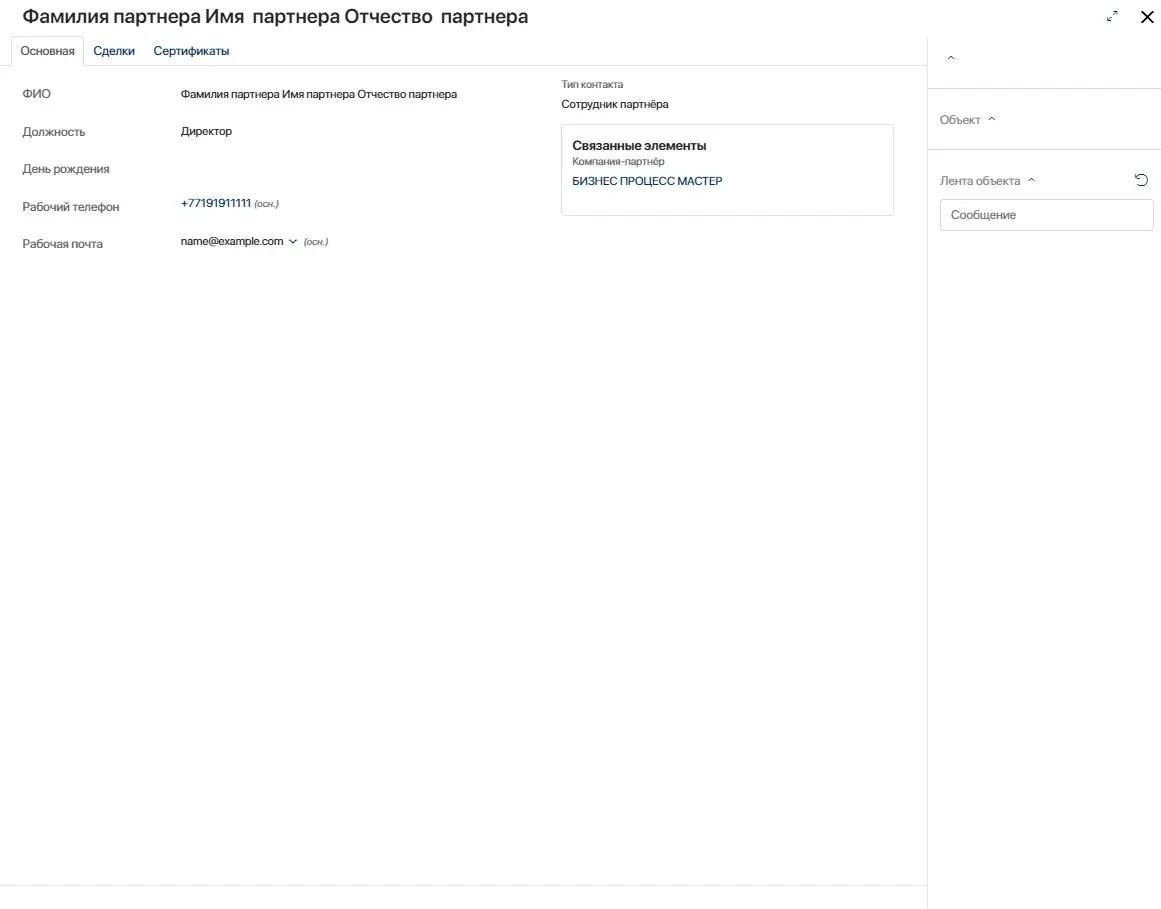Collapse the Лента объекта section
Image resolution: width=1161 pixels, height=909 pixels.
(x=1031, y=181)
